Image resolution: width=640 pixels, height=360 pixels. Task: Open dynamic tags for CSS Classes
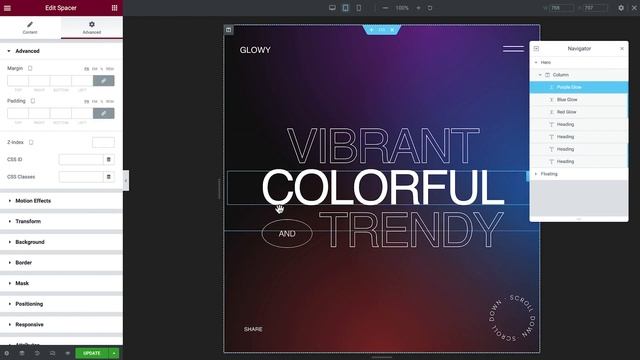(x=109, y=177)
